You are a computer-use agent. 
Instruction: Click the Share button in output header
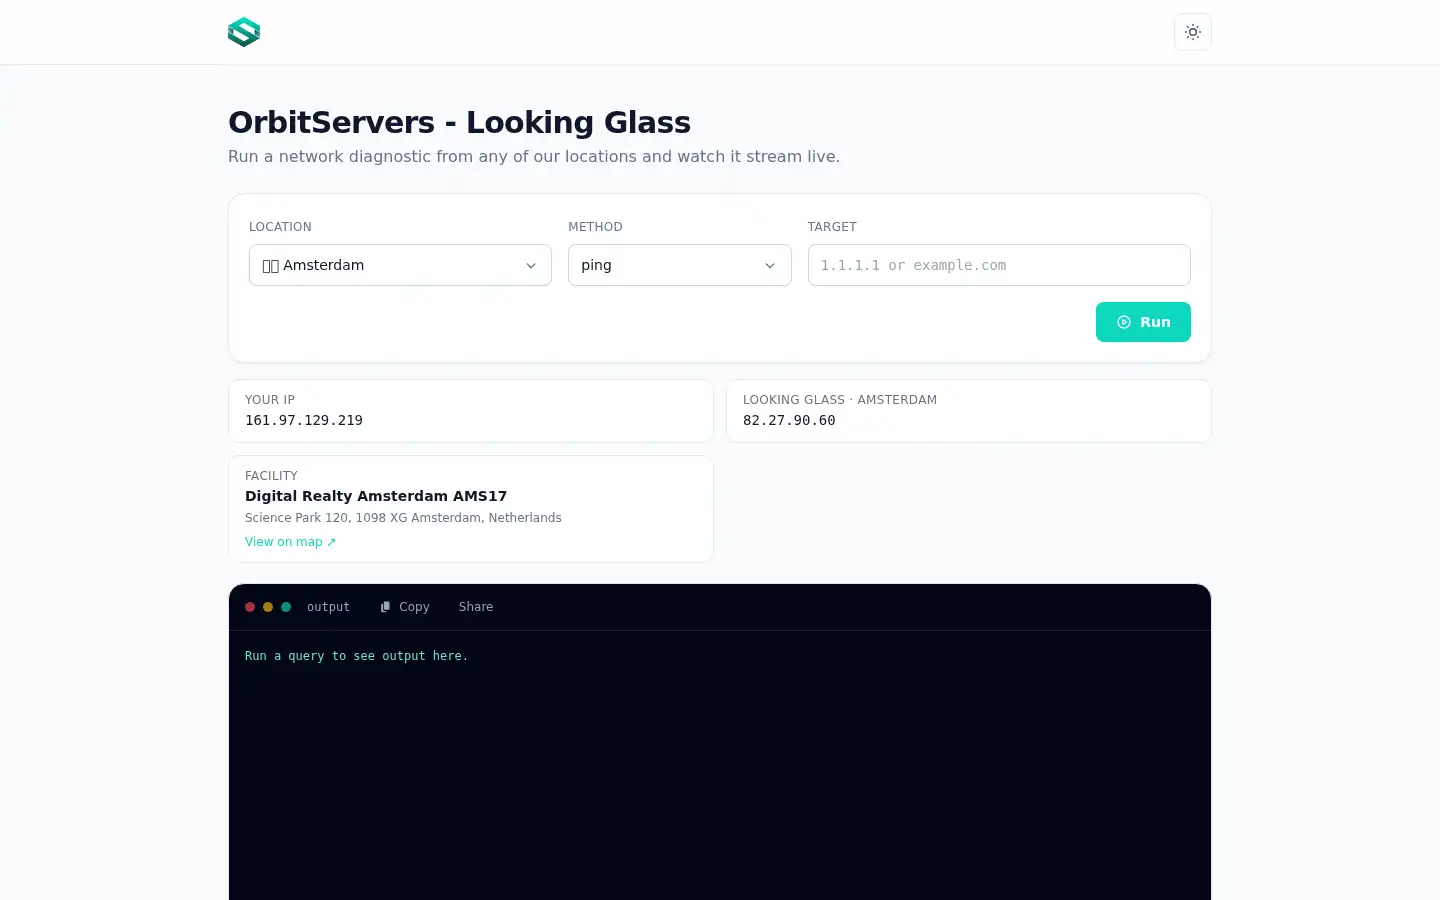pyautogui.click(x=476, y=607)
